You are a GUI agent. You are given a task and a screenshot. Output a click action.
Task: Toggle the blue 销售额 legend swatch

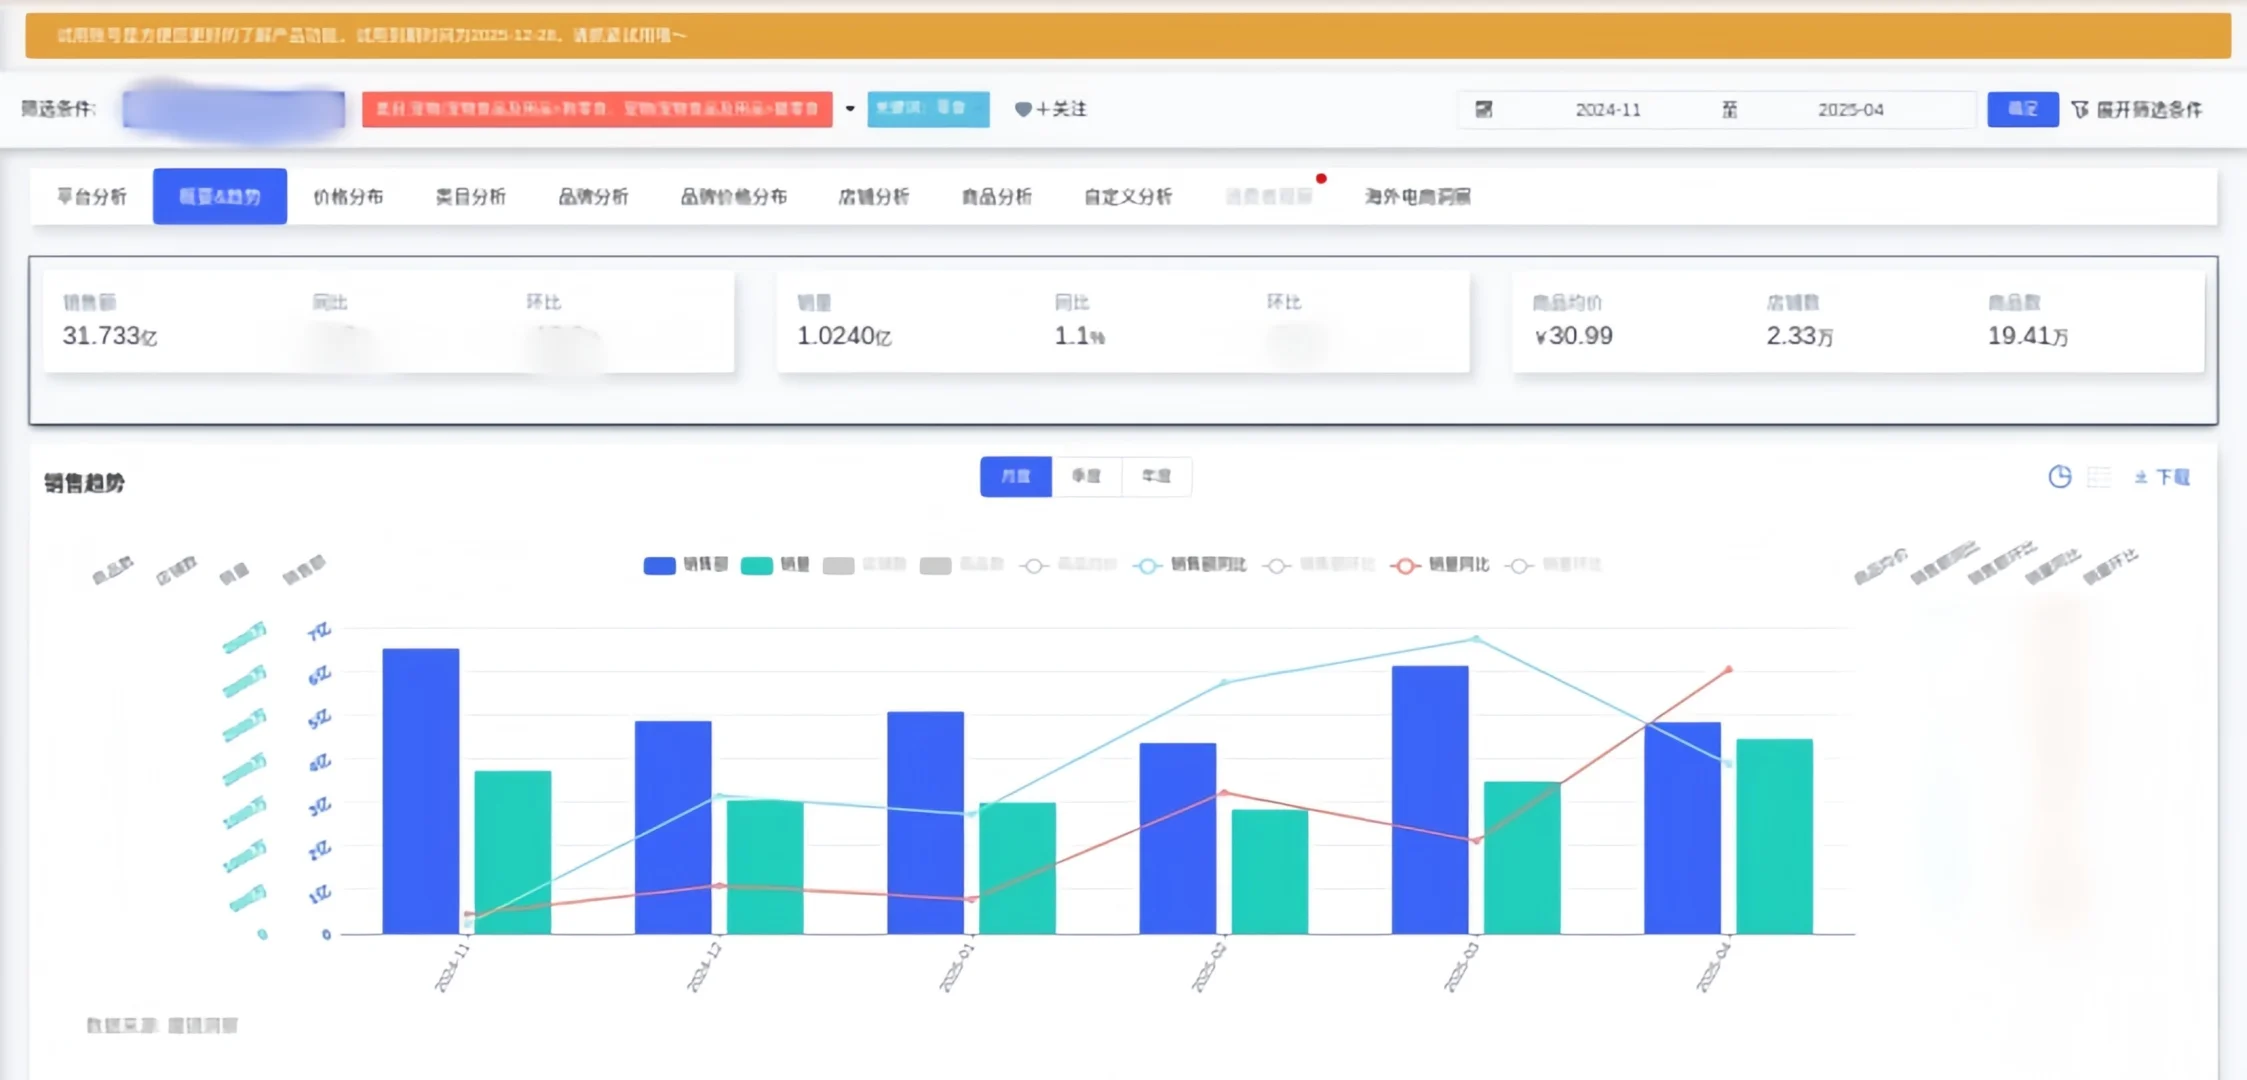point(659,565)
